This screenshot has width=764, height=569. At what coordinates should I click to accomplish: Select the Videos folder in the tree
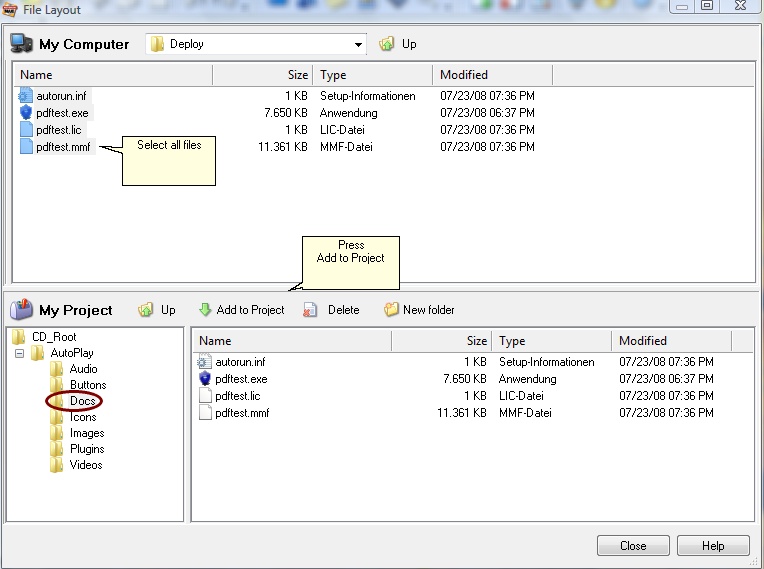tap(85, 465)
